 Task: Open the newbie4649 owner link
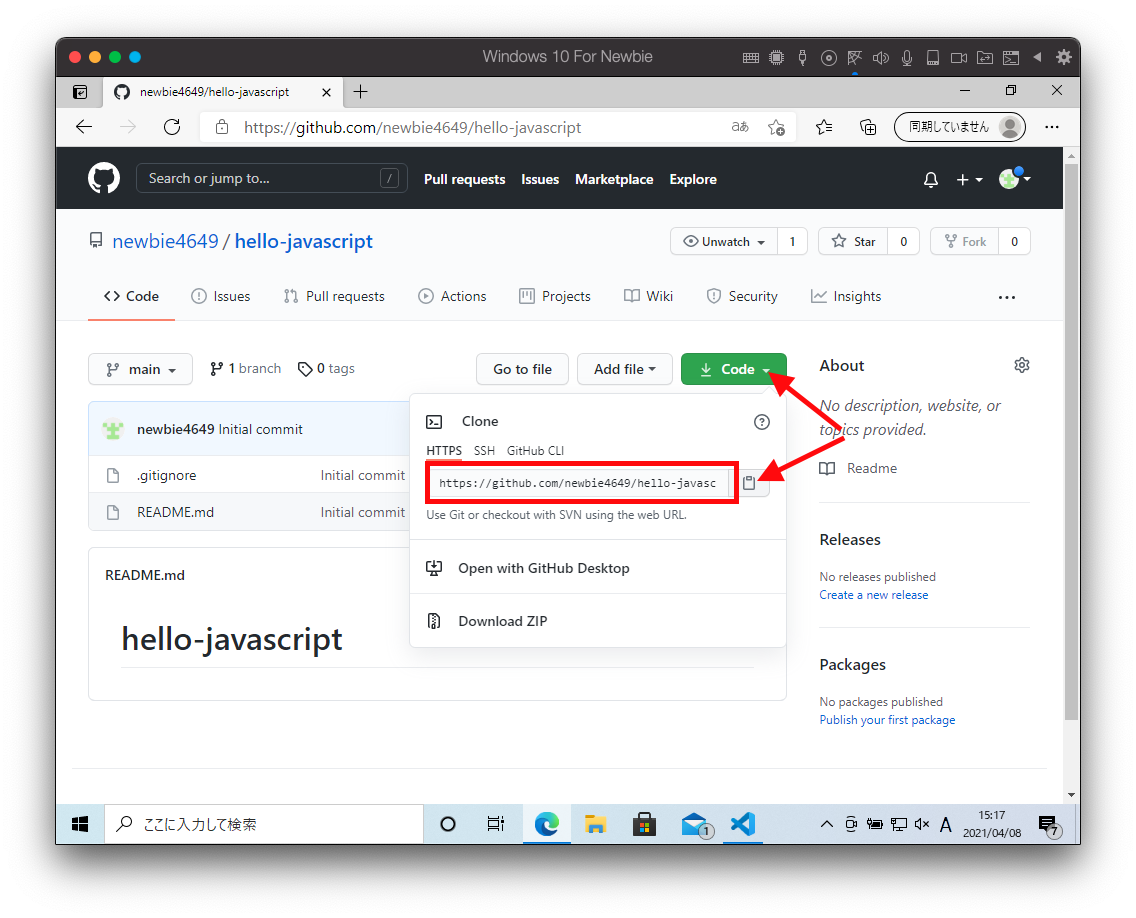(x=165, y=241)
